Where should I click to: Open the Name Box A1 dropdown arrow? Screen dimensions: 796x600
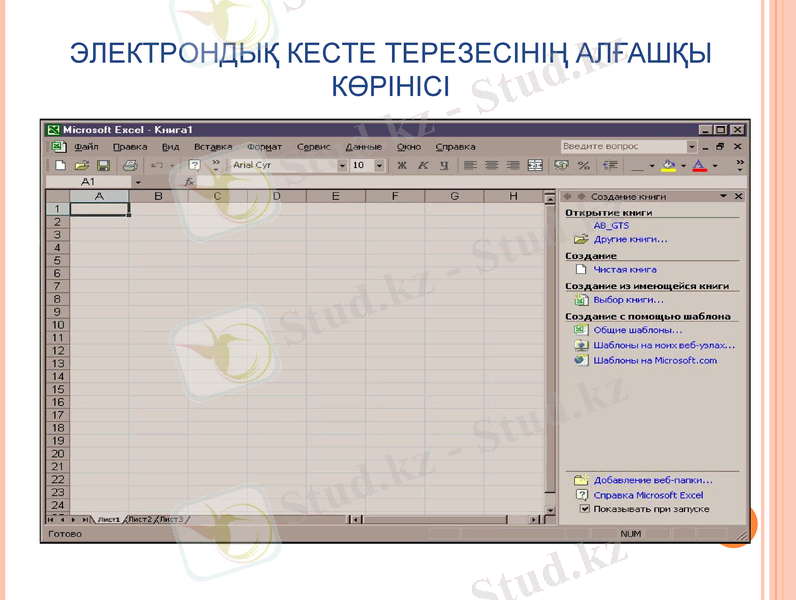[x=138, y=182]
